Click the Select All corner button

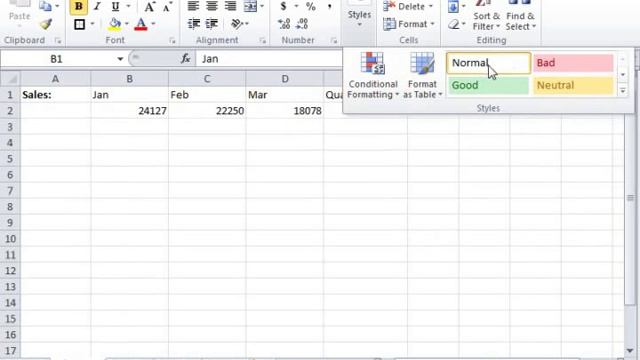pyautogui.click(x=10, y=78)
